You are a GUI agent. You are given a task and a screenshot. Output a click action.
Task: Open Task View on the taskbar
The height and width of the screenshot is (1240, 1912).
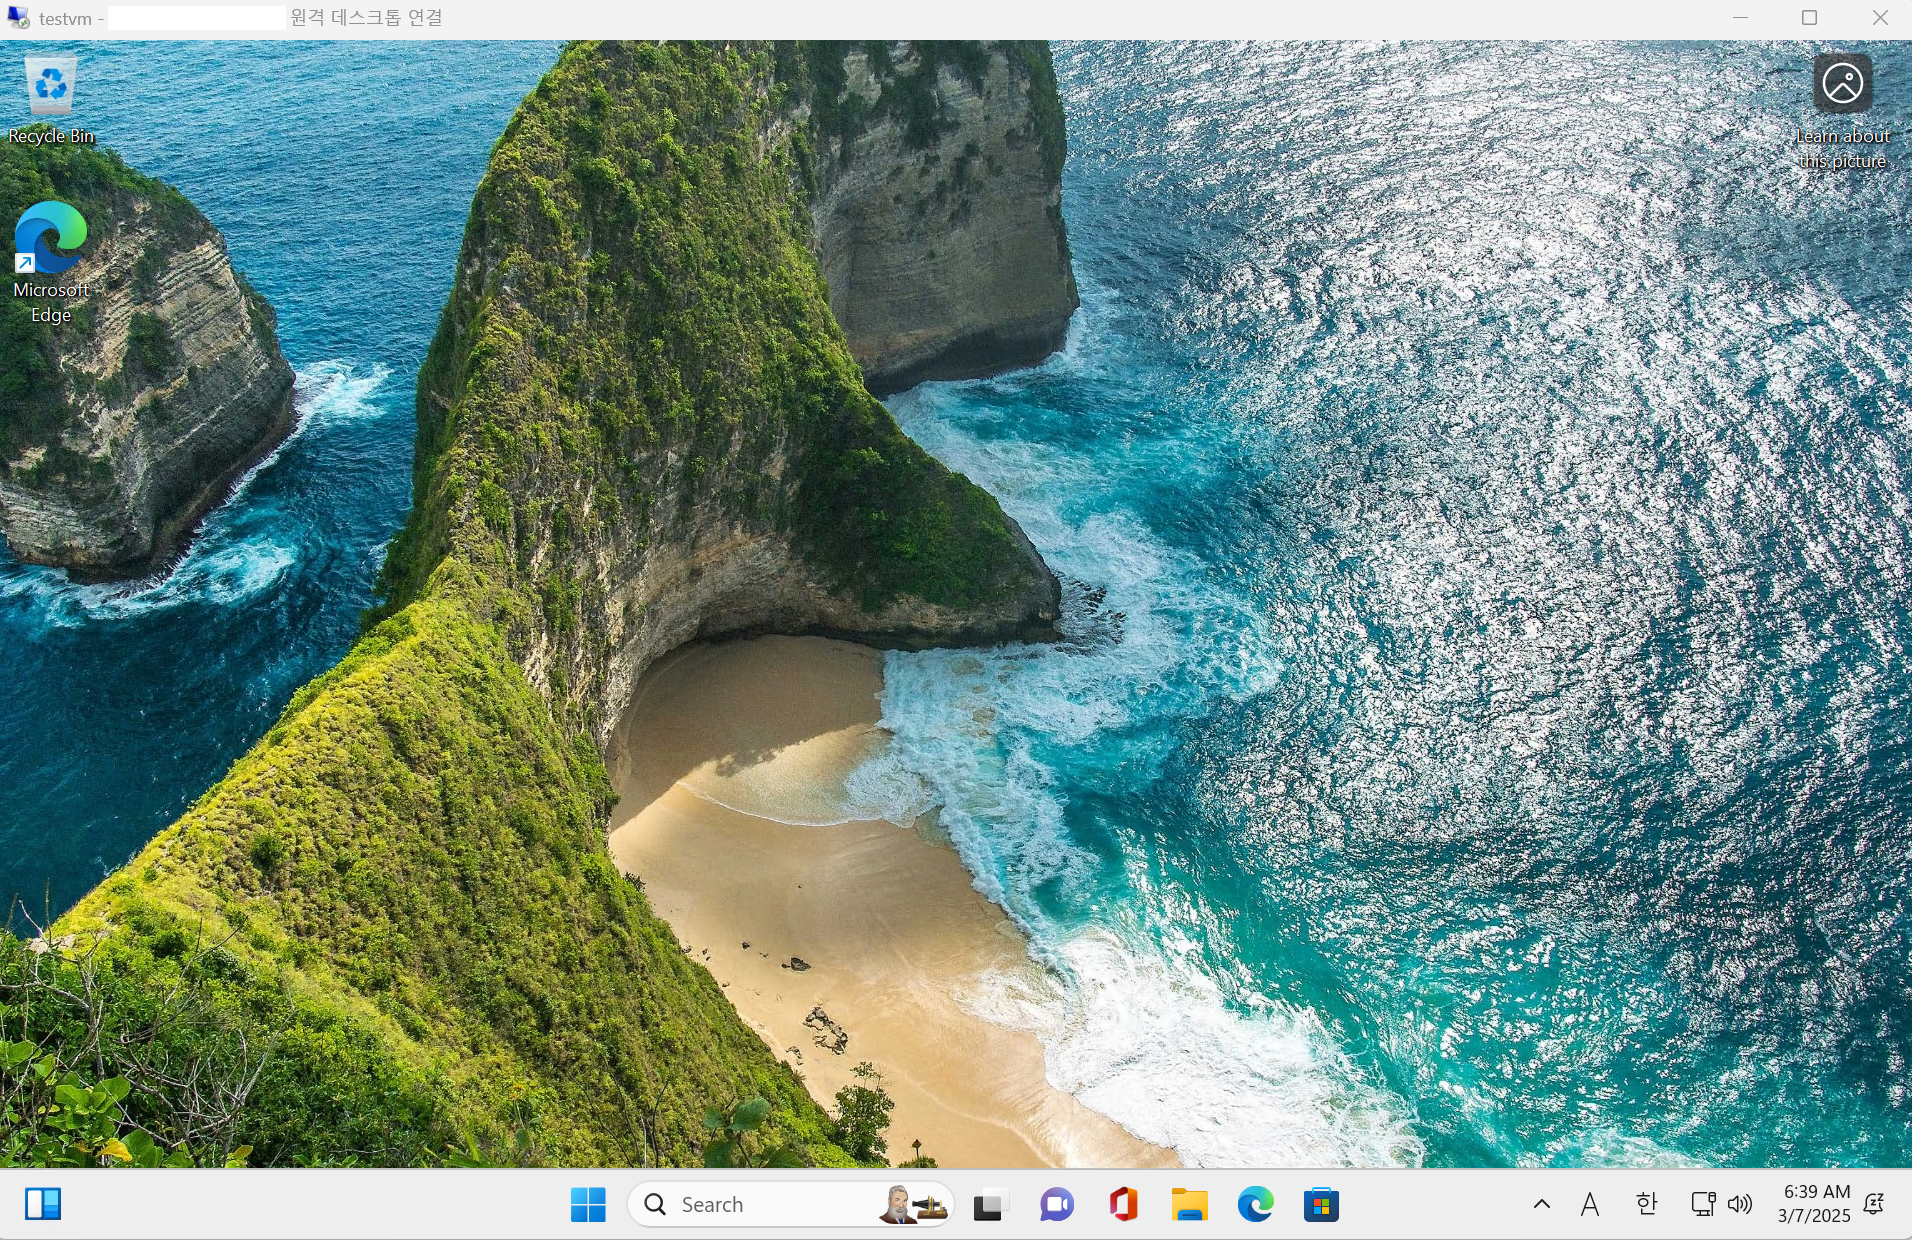(989, 1204)
